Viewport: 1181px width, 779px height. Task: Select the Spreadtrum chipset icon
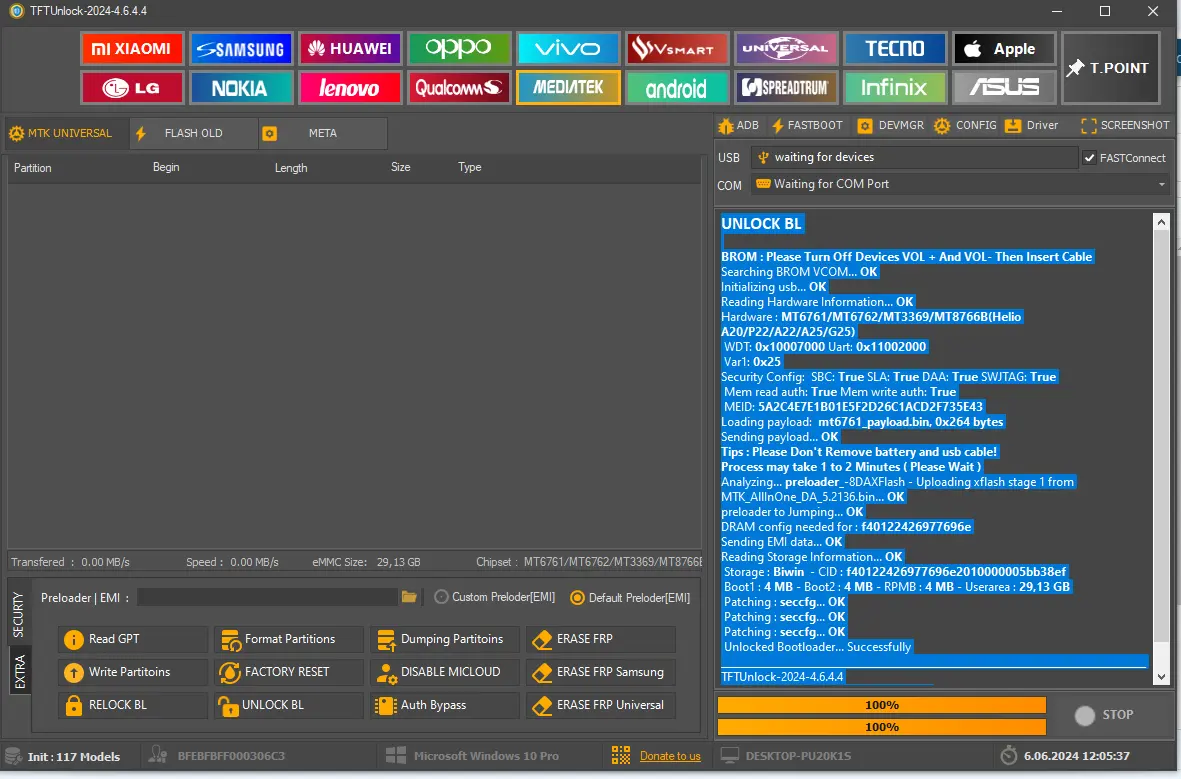click(786, 88)
